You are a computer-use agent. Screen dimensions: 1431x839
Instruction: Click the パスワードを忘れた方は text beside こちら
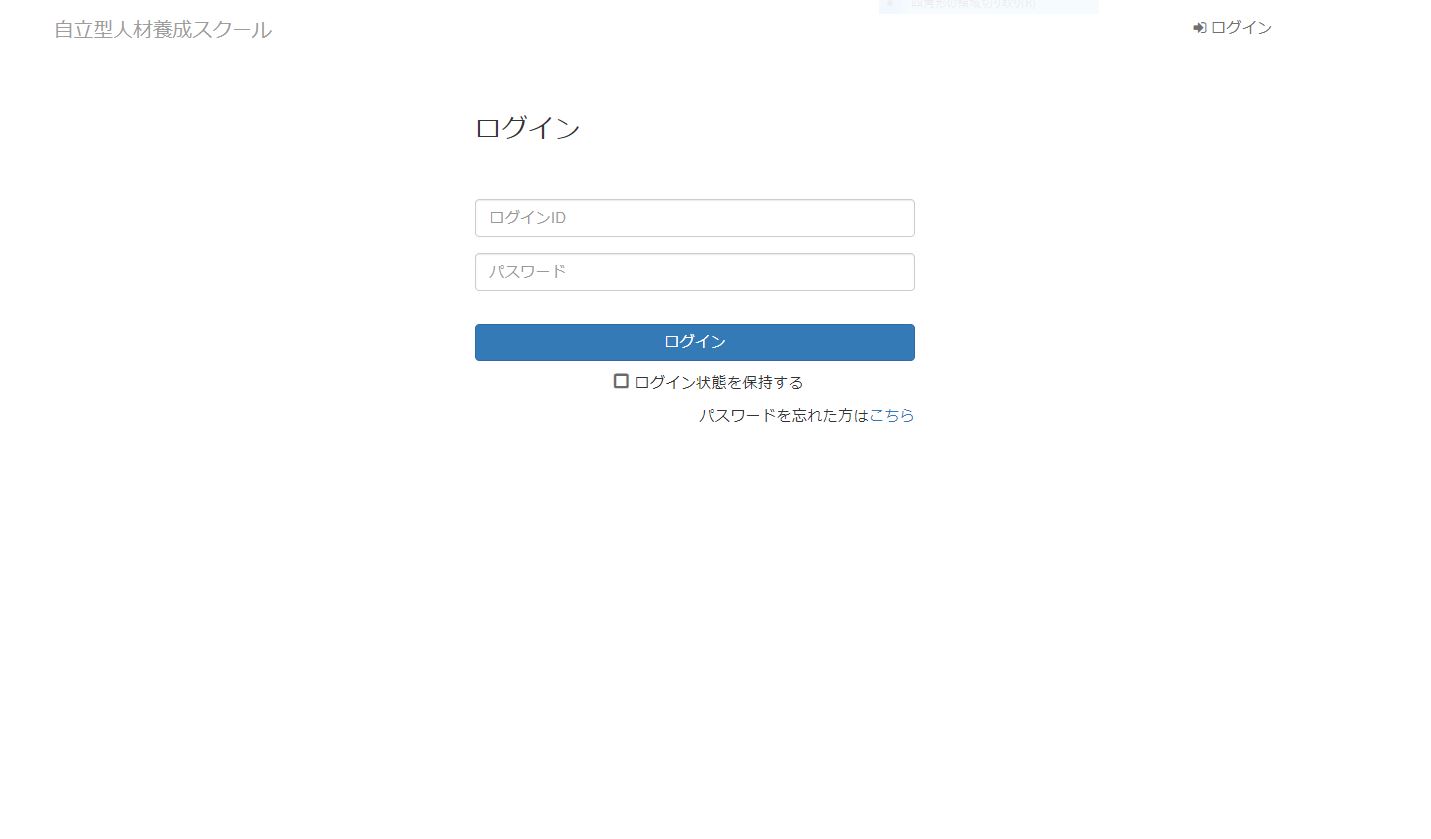point(784,415)
